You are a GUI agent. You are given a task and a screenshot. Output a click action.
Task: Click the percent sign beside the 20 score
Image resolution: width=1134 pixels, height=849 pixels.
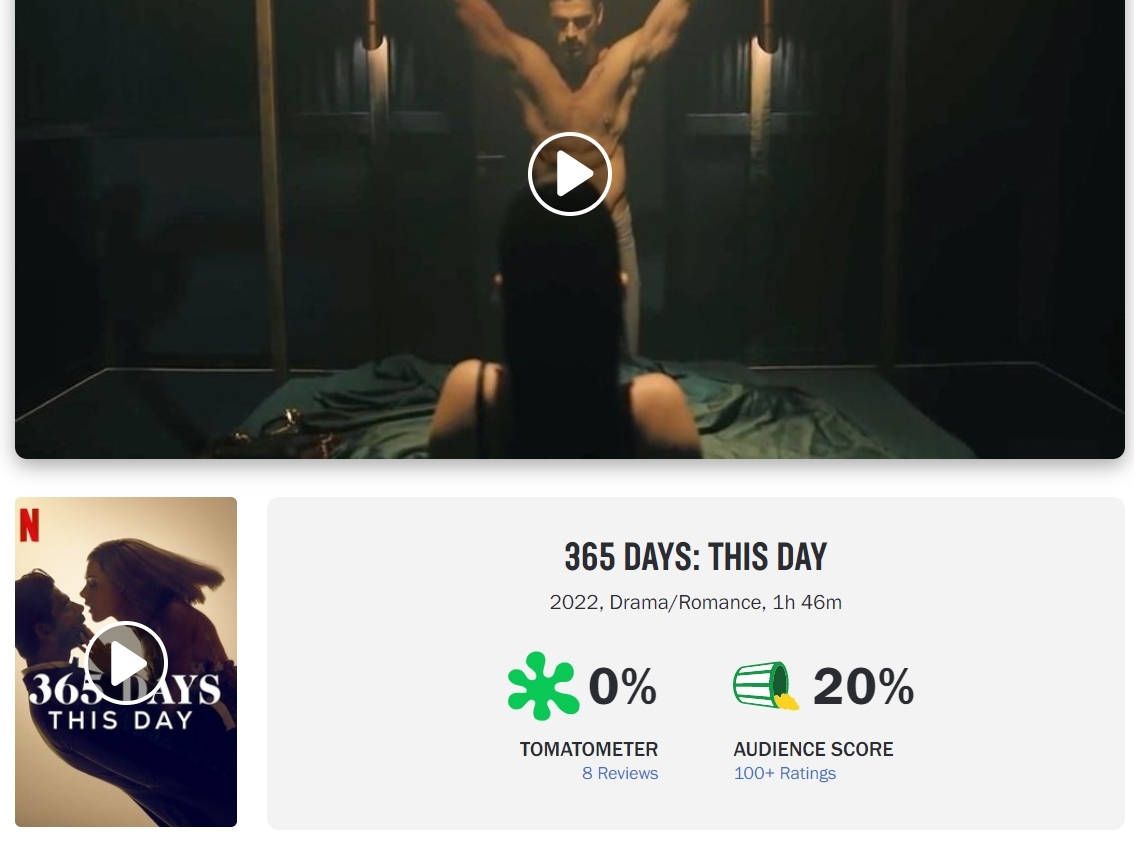[x=897, y=686]
